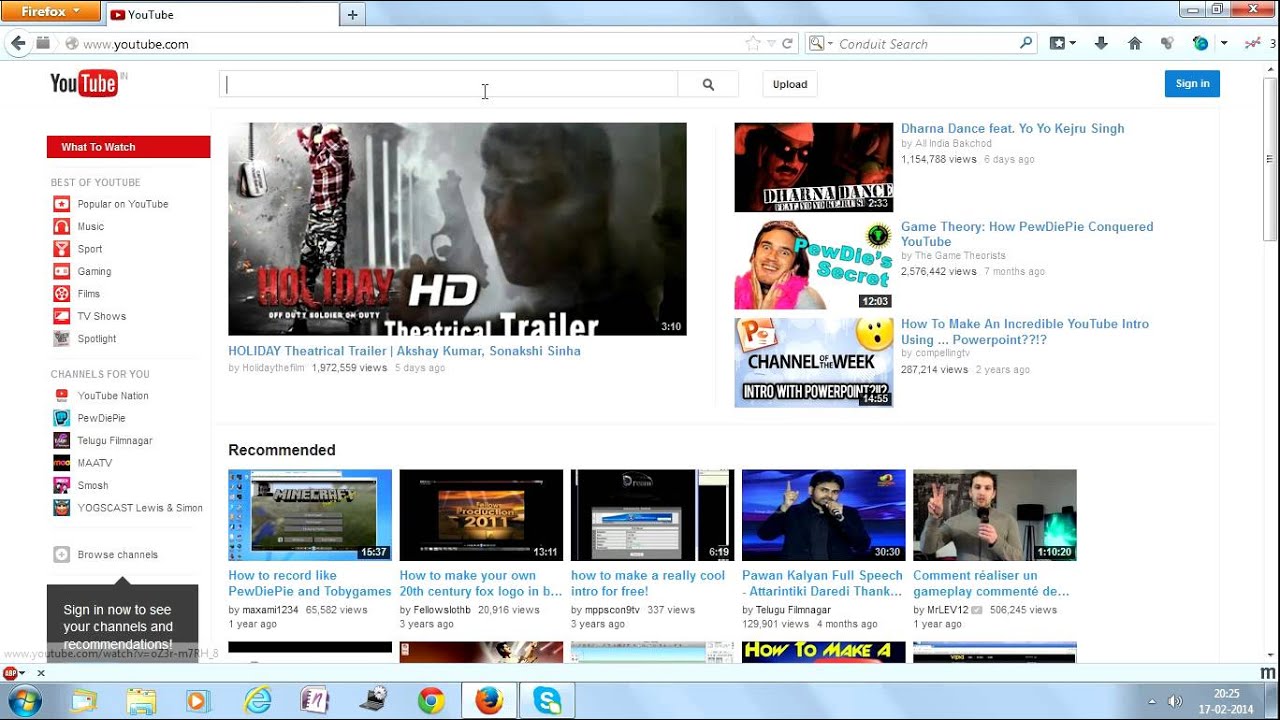Image resolution: width=1280 pixels, height=720 pixels.
Task: Open the Firefox menu button dropdown
Action: [50, 12]
